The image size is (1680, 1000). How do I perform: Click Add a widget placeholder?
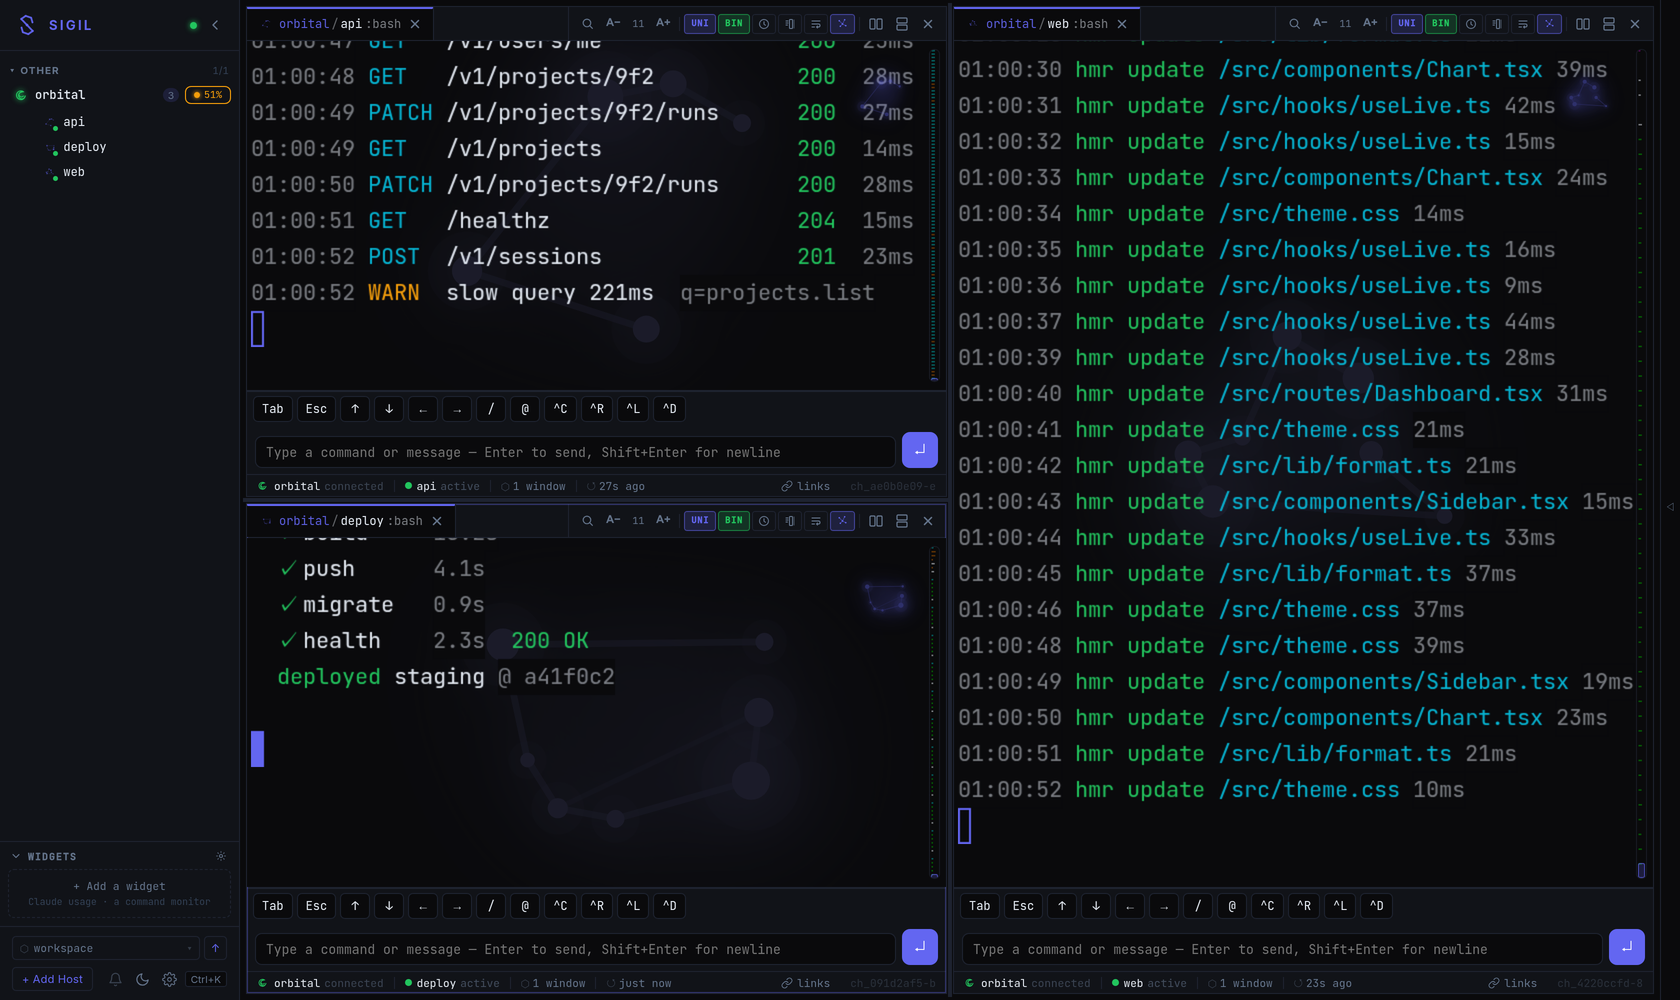pos(119,893)
